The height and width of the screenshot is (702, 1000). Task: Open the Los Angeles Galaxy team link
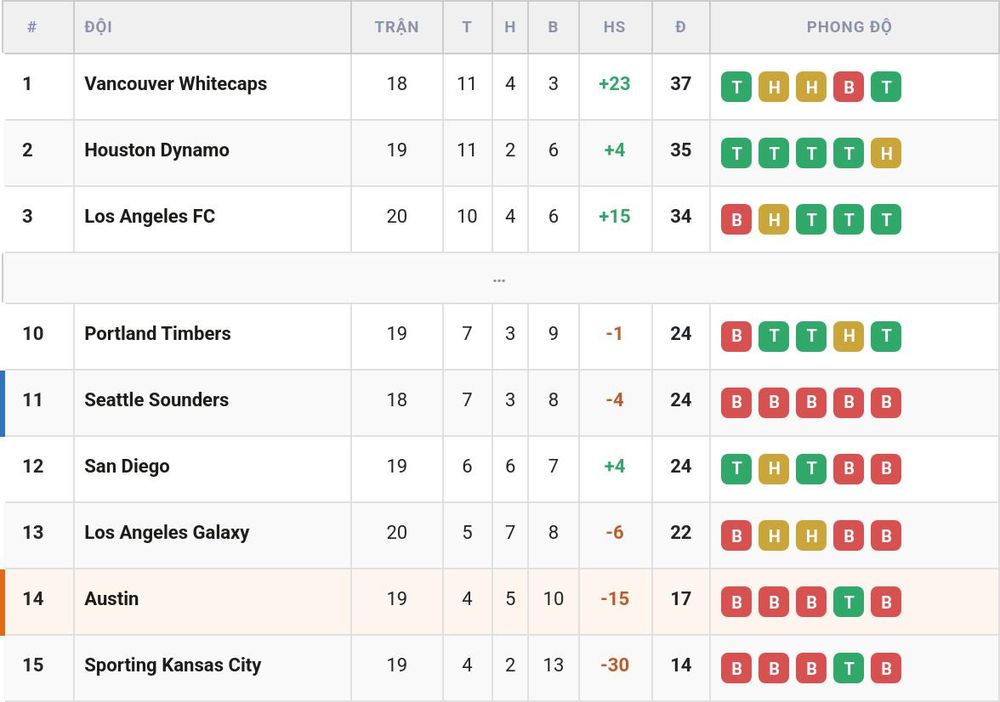tap(166, 532)
